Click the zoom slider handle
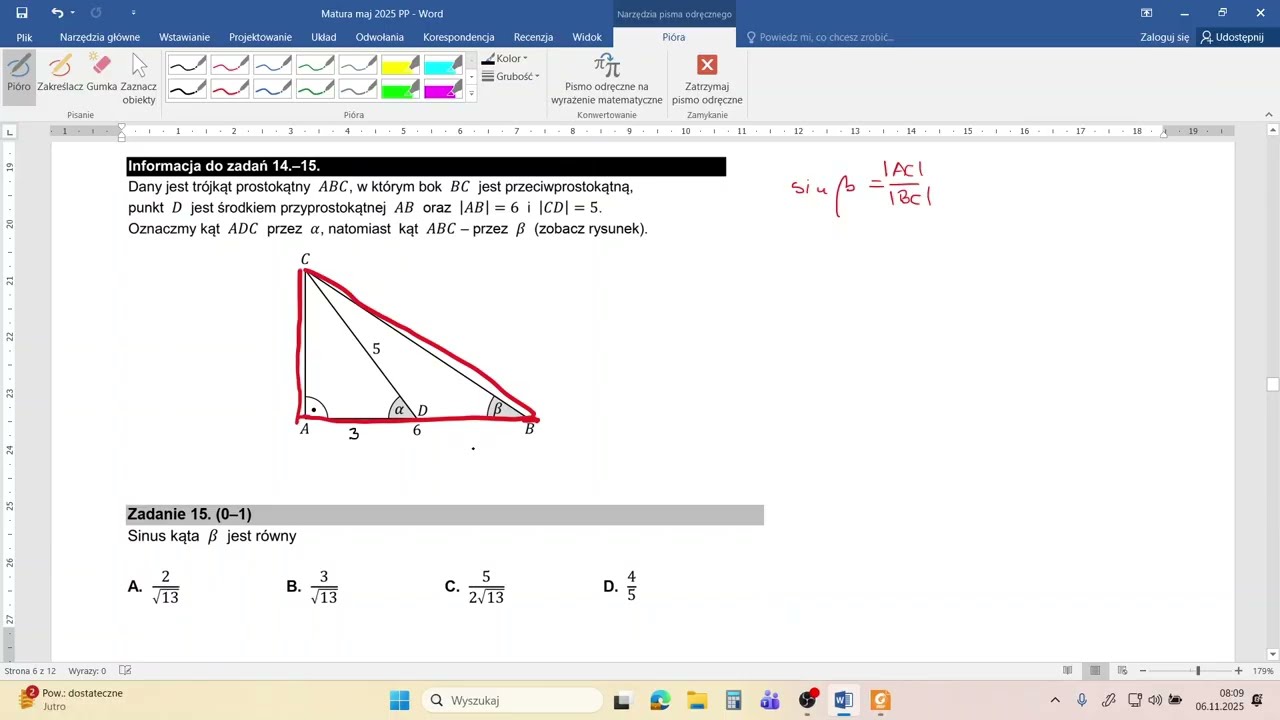 (x=1198, y=671)
